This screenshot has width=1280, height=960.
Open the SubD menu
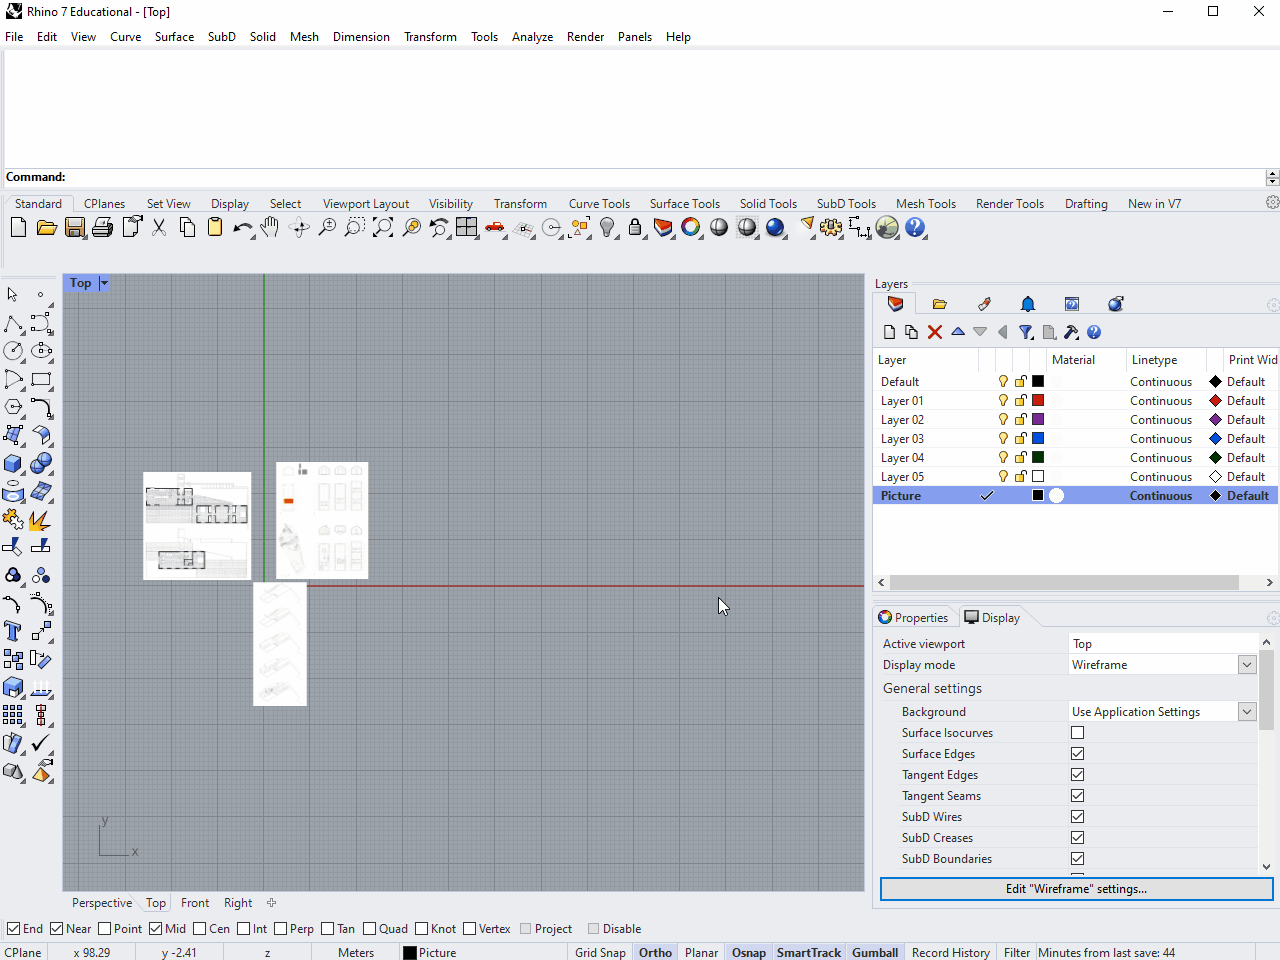222,37
